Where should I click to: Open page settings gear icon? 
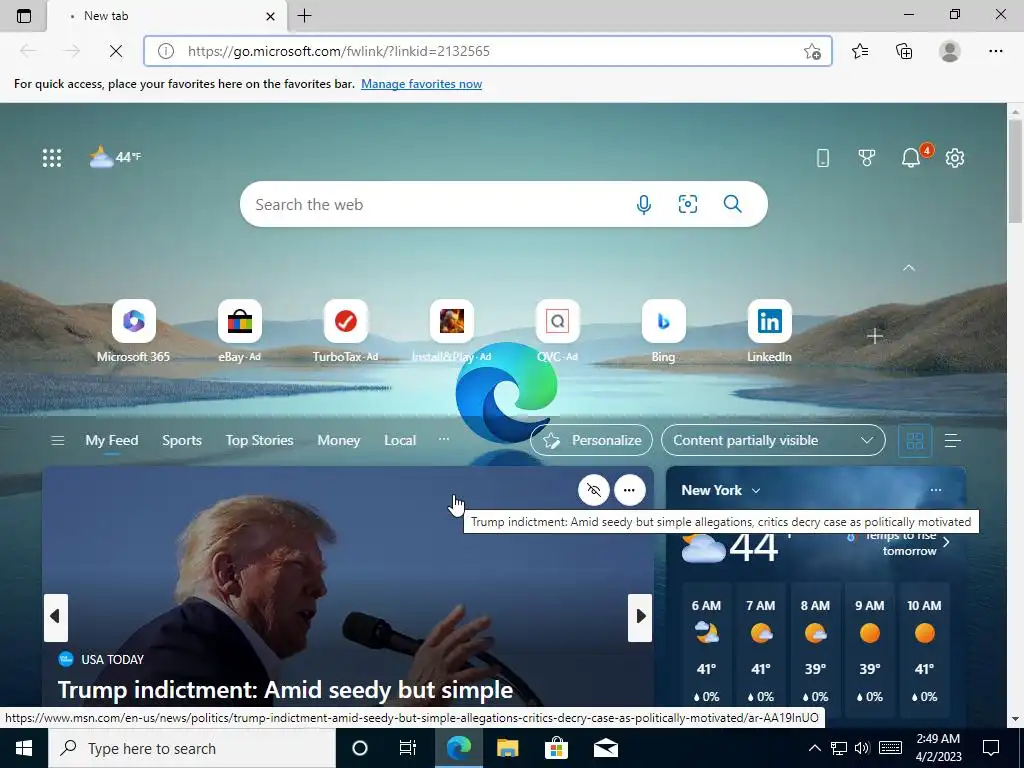(x=955, y=157)
